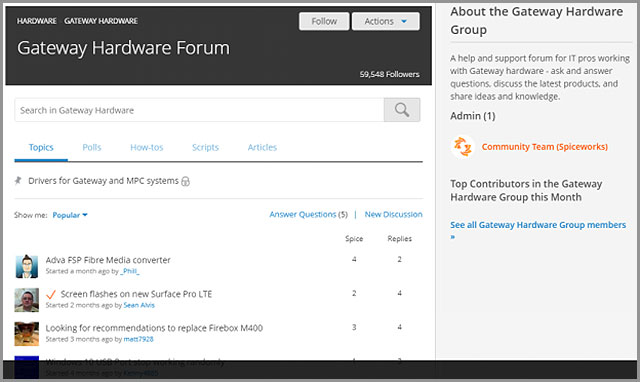Focus the Search in Gateway Hardware field
The height and width of the screenshot is (382, 640).
199,110
